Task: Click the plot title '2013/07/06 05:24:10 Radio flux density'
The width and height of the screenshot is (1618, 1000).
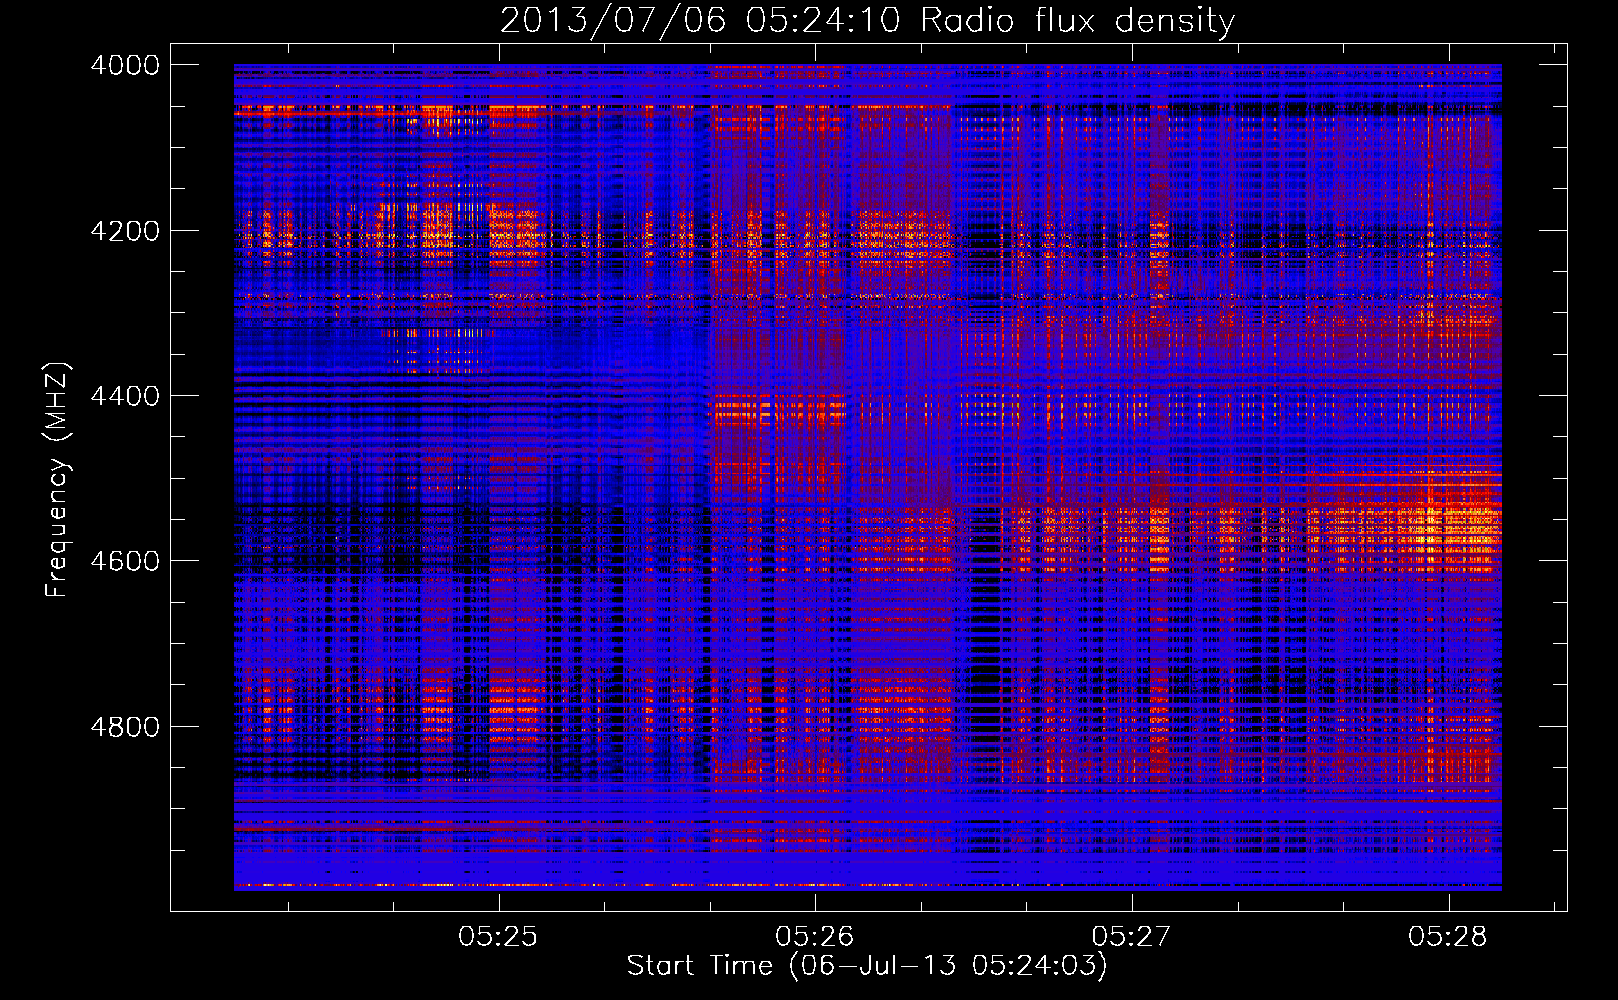Action: (x=867, y=20)
